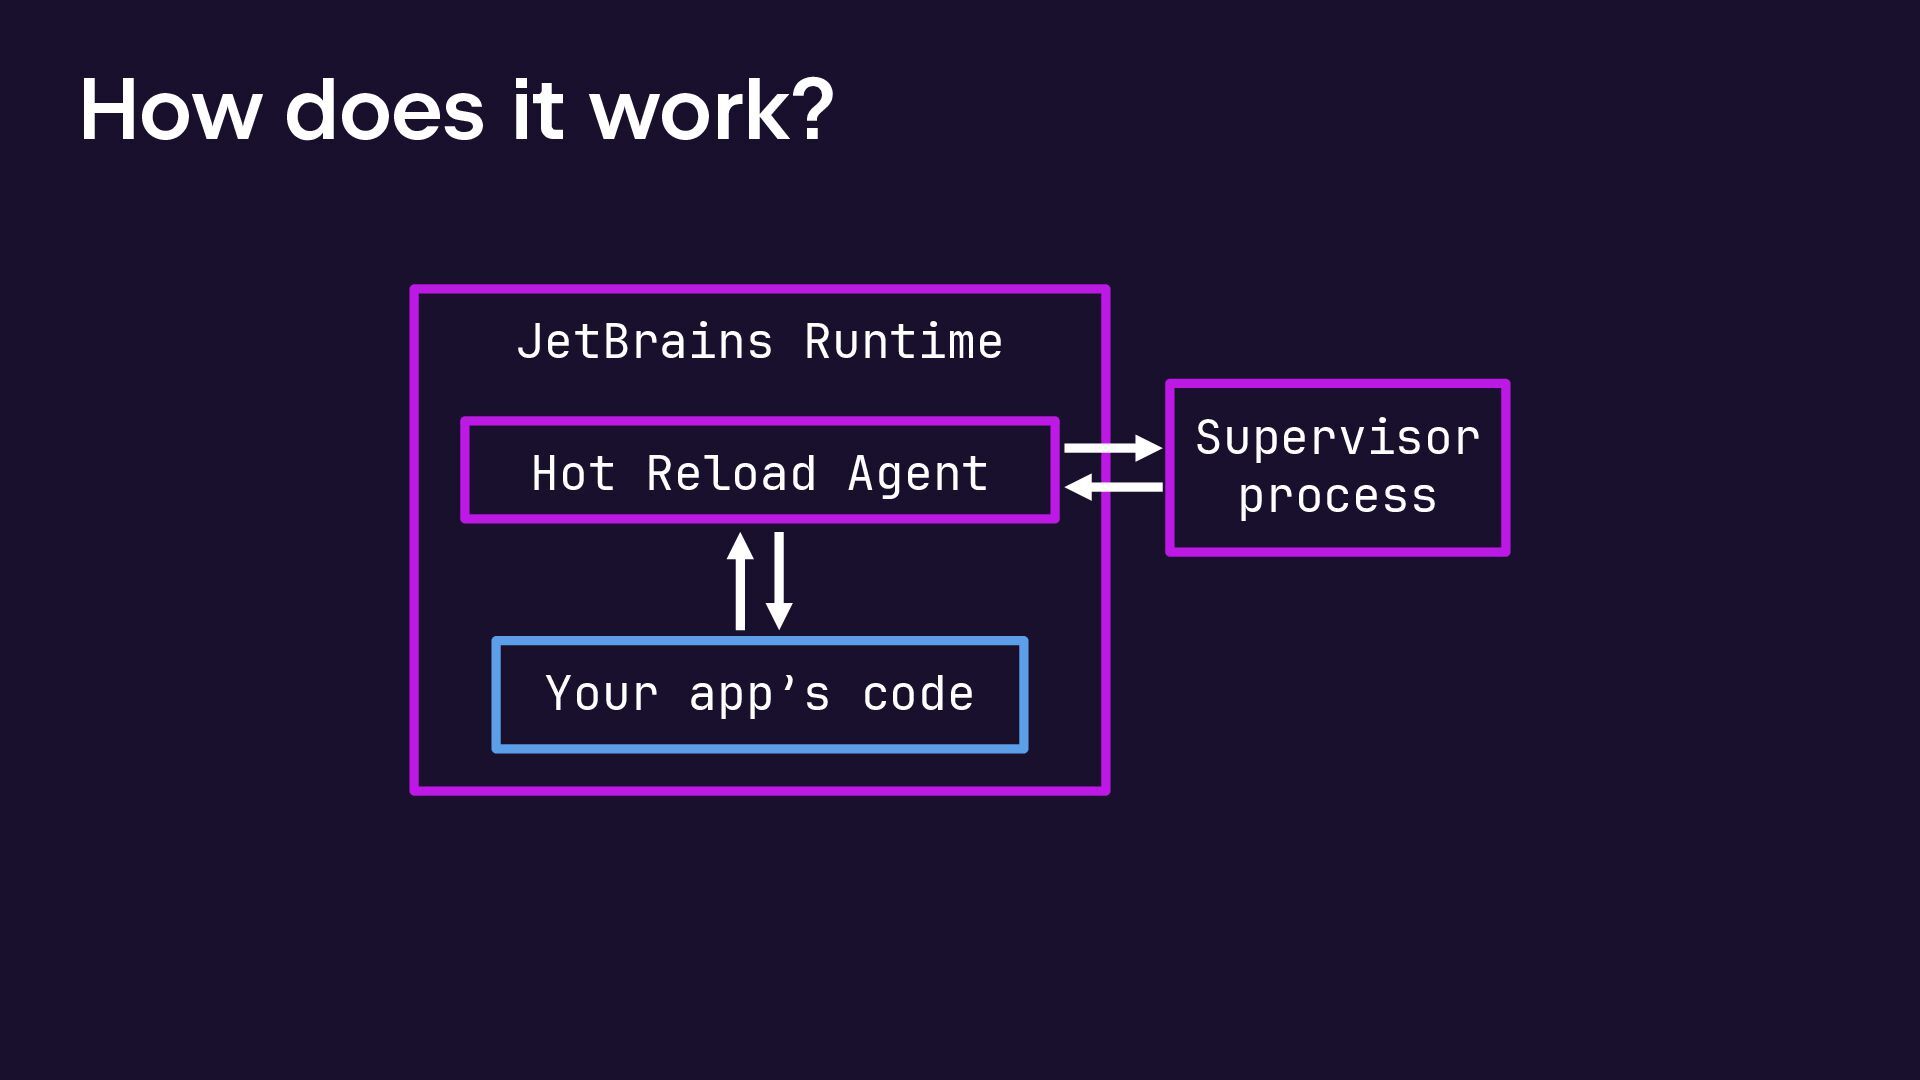Viewport: 1920px width, 1080px height.
Task: Click the slide title How does it work?
Action: [456, 110]
